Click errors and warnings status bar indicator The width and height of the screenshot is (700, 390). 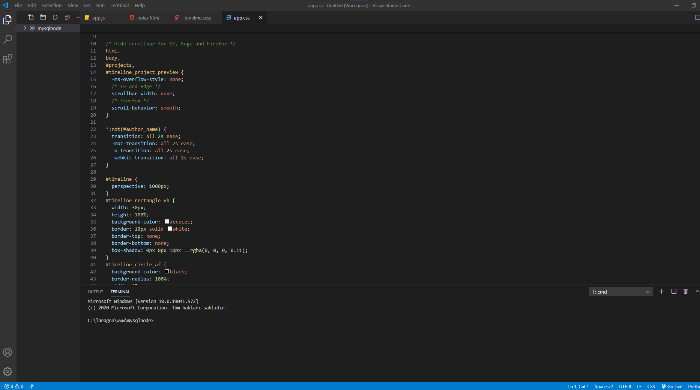pos(13,386)
